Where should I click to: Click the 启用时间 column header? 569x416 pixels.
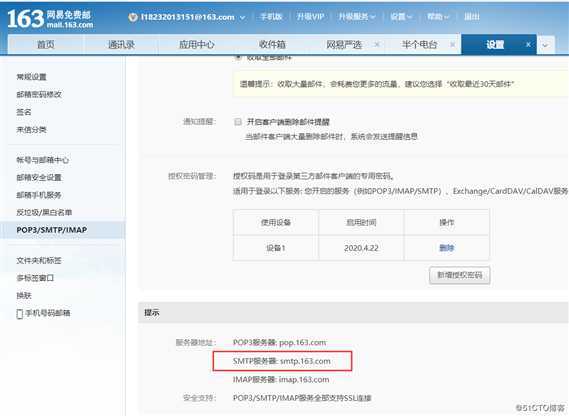tap(361, 222)
